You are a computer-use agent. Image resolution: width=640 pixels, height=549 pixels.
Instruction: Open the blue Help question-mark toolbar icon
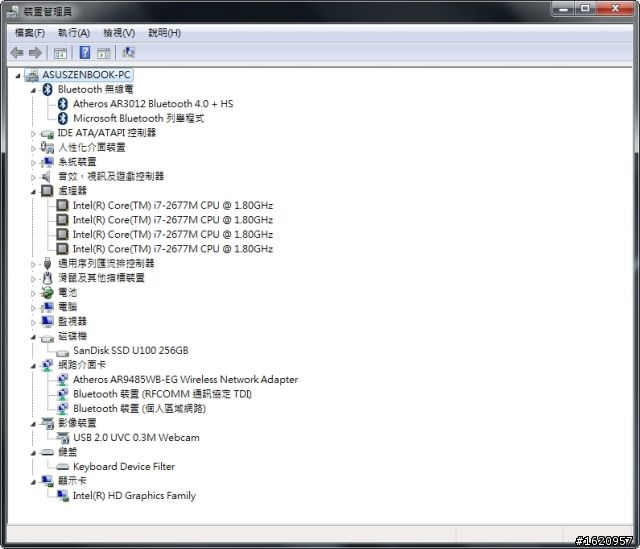[x=85, y=53]
